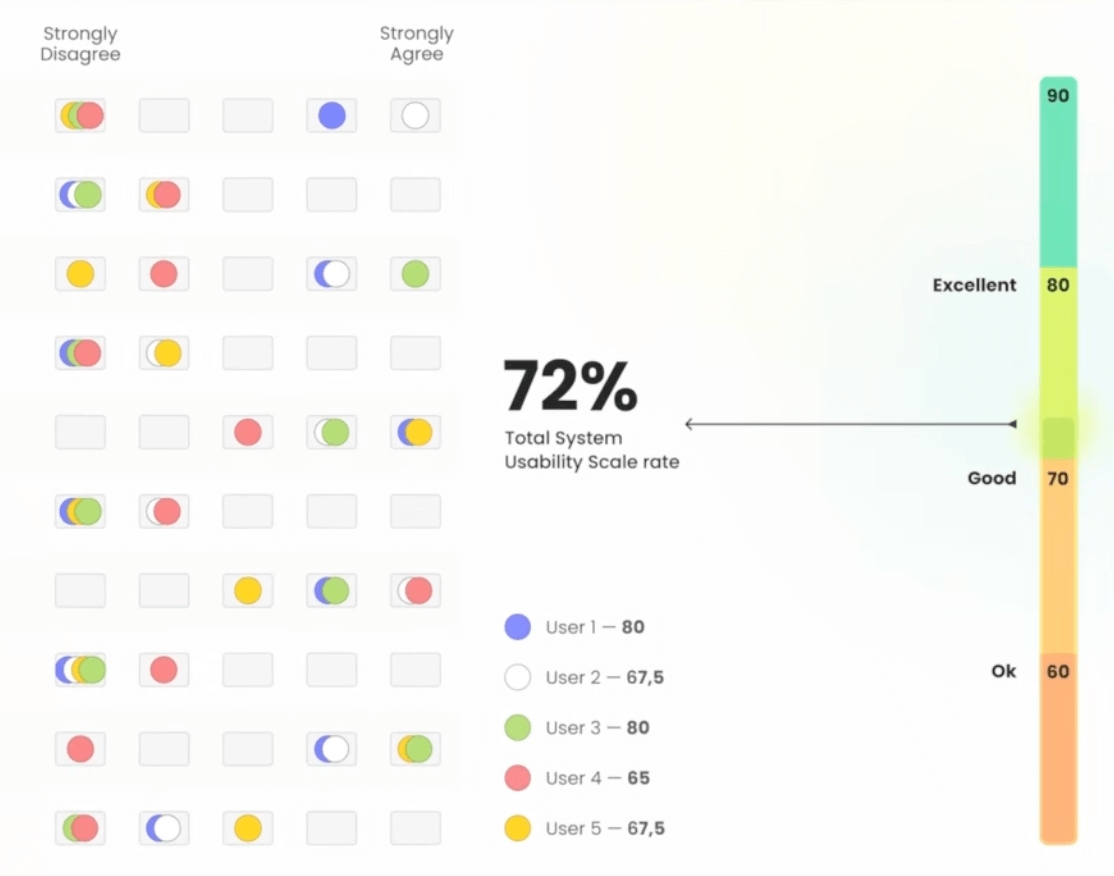Viewport: 1114px width, 876px height.
Task: Click the arrow pointing to 72%
Action: tap(850, 425)
